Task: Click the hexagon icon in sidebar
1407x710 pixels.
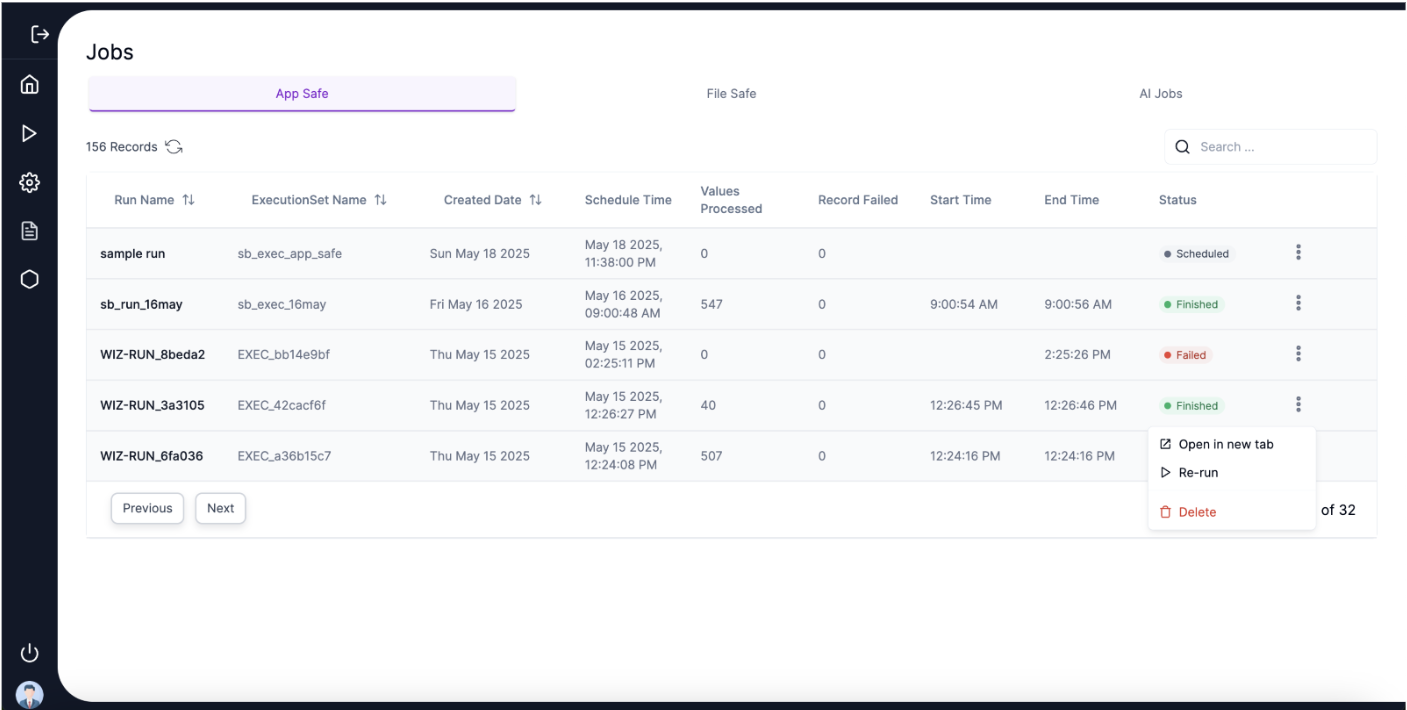Action: pyautogui.click(x=29, y=279)
